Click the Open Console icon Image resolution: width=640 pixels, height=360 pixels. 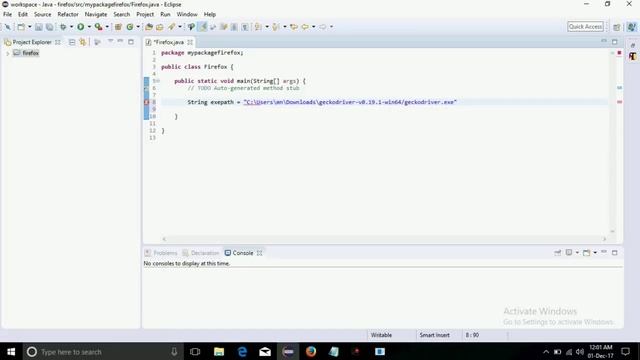pyautogui.click(x=586, y=253)
